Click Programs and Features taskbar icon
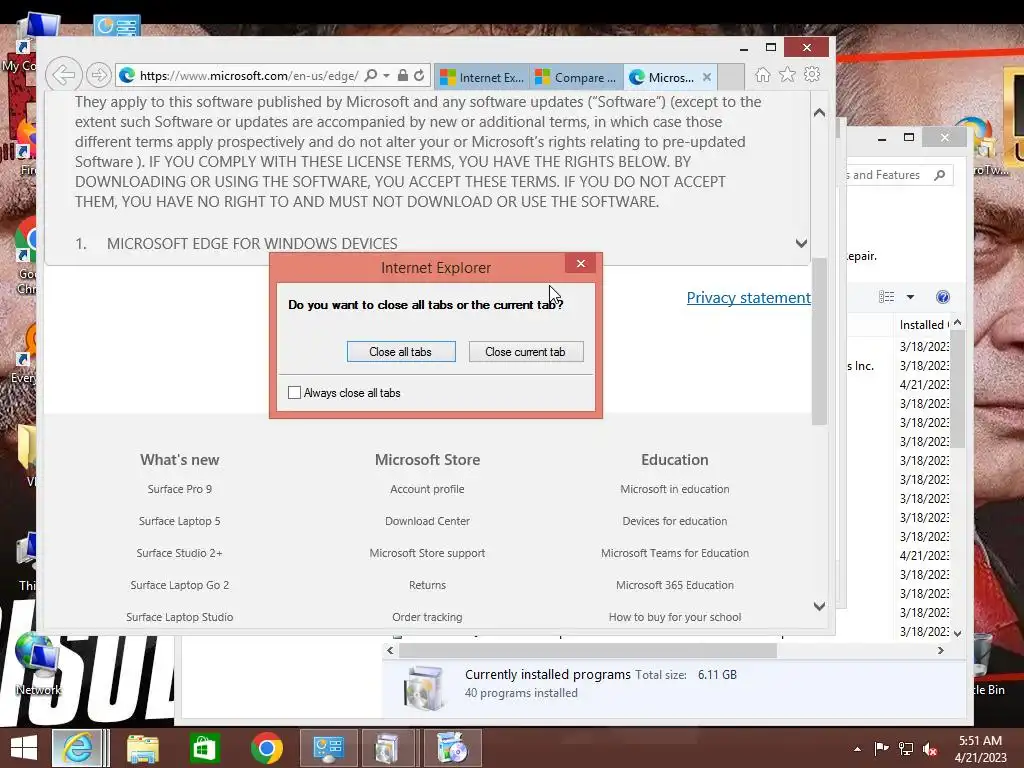This screenshot has width=1024, height=768. pos(389,748)
